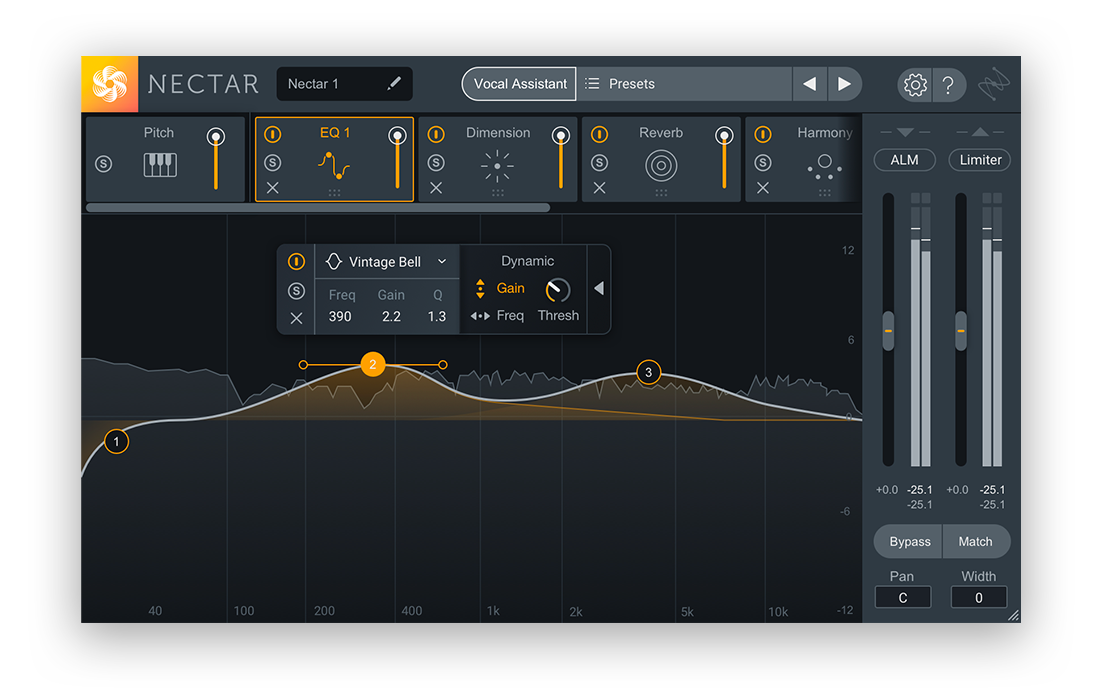
Task: Solo the selected EQ band in popup
Action: click(x=296, y=291)
